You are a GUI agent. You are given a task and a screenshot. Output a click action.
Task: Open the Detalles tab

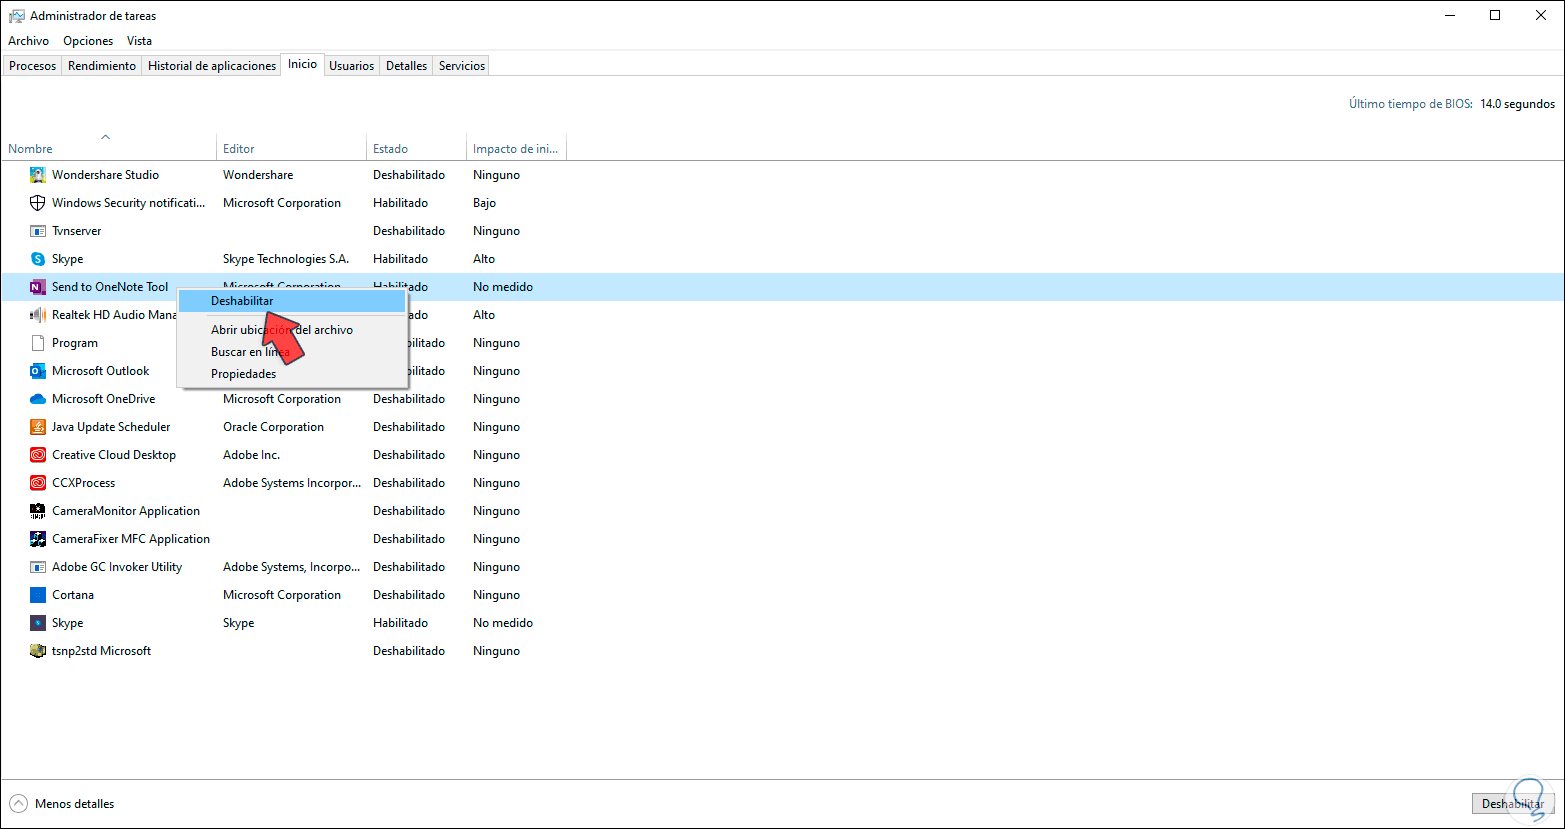407,66
